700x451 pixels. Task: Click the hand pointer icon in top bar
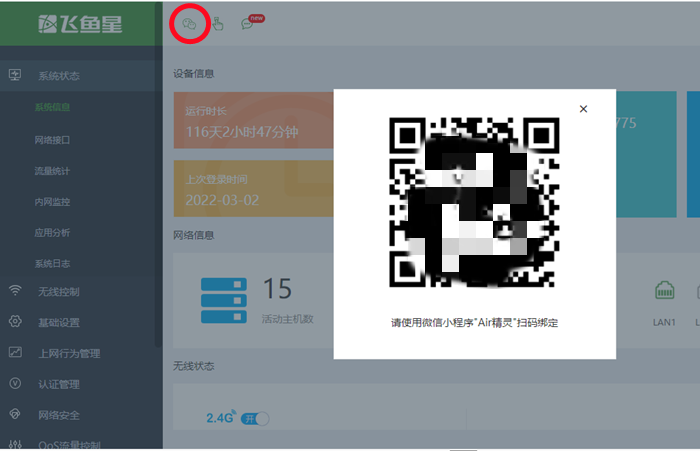(218, 24)
